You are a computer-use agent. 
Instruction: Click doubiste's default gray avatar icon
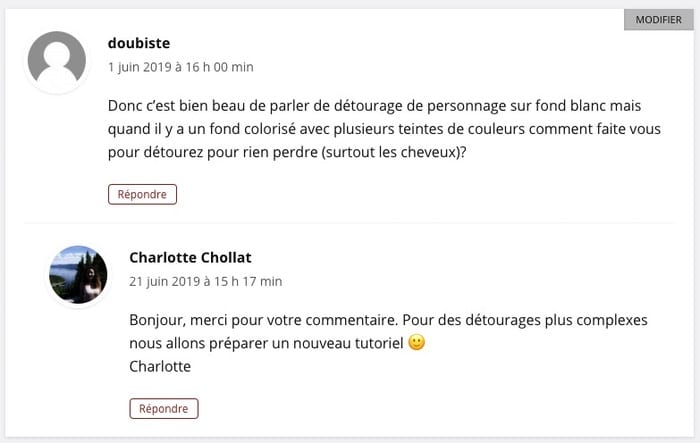pos(57,62)
